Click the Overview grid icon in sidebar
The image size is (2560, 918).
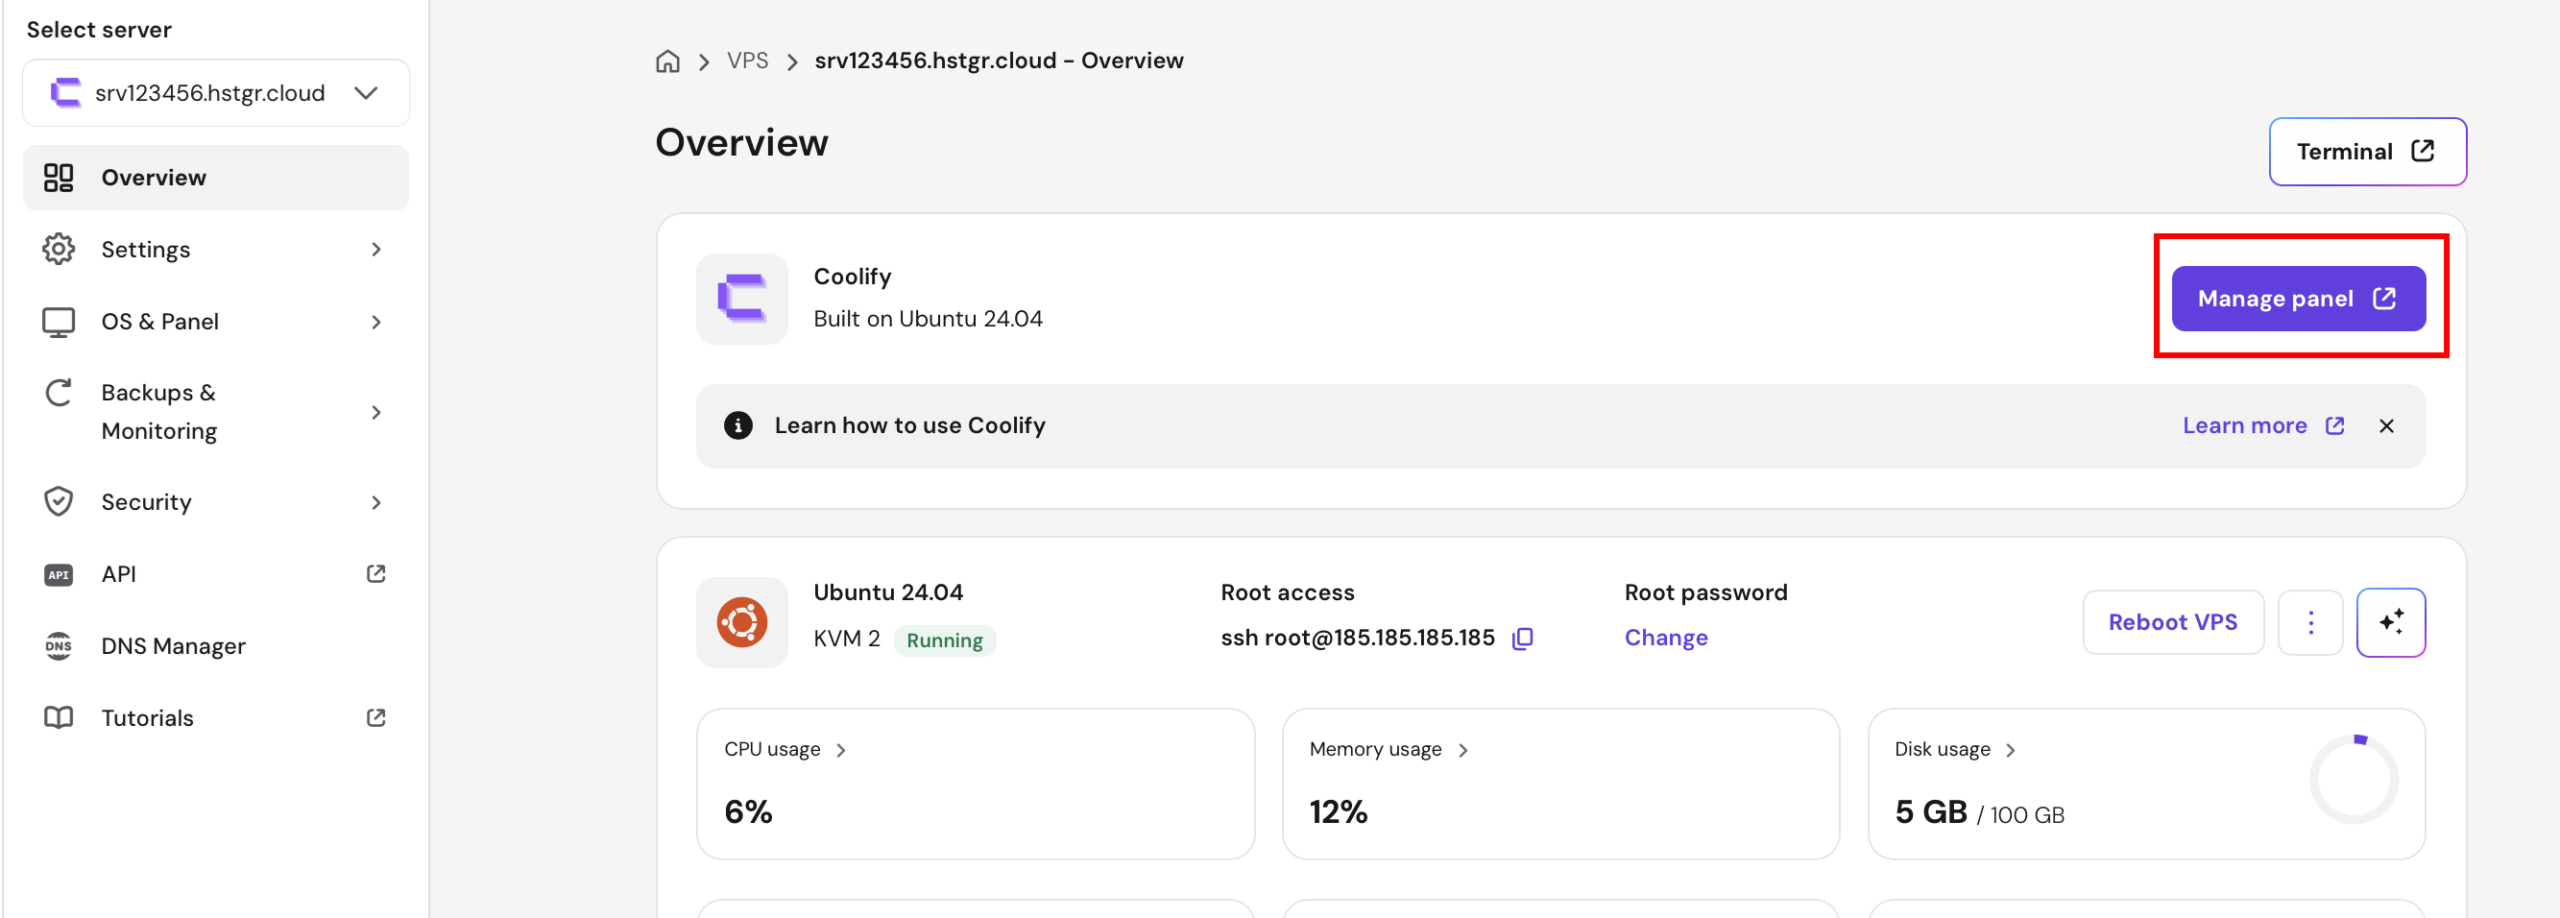[59, 178]
